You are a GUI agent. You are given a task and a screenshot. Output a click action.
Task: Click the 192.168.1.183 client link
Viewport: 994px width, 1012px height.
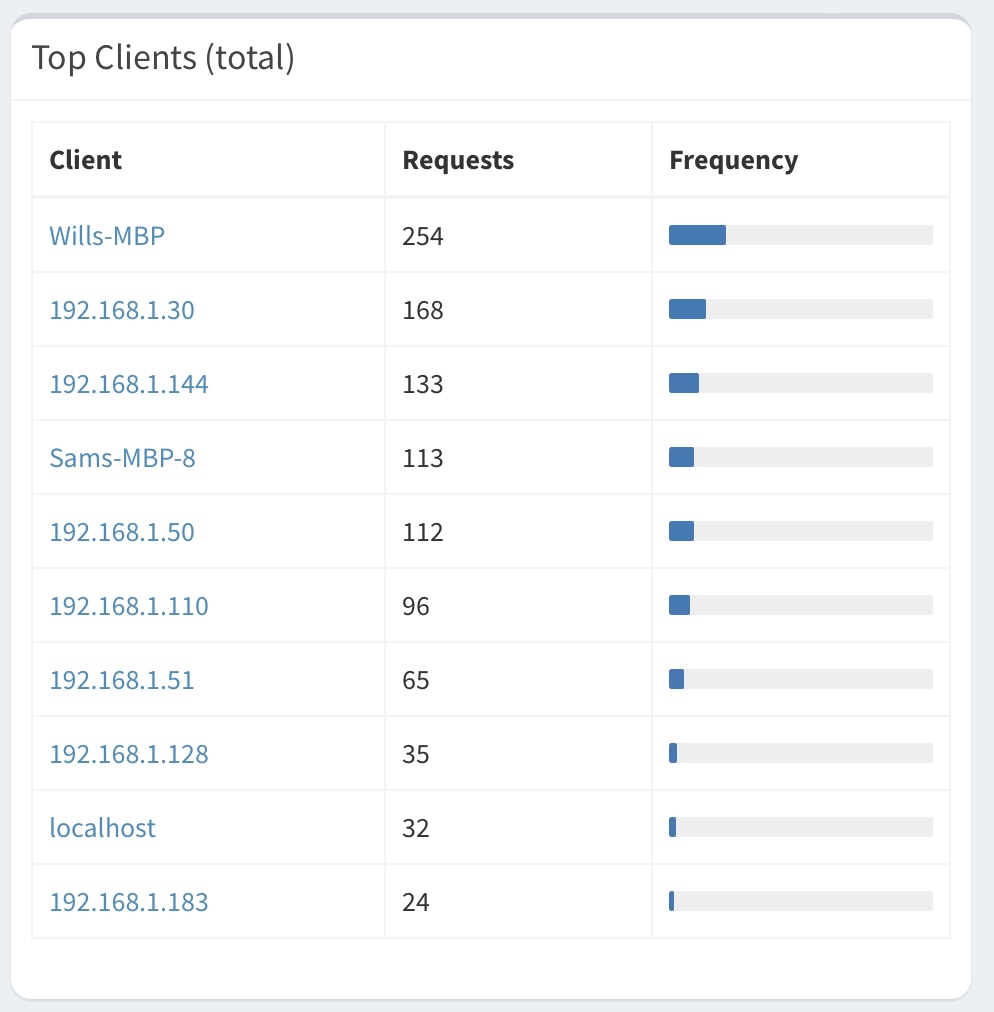[129, 902]
